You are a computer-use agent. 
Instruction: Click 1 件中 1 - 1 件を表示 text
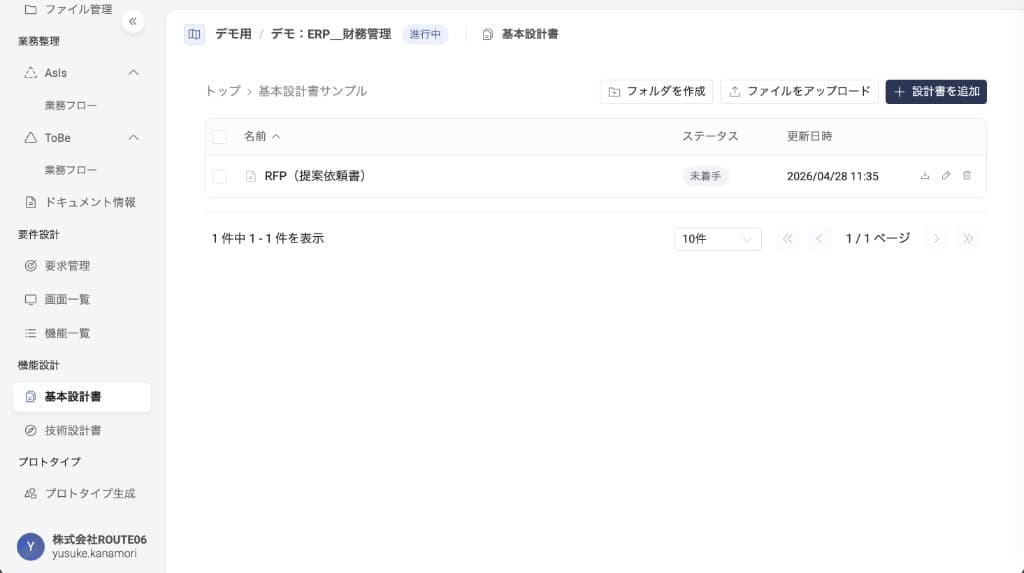(268, 238)
